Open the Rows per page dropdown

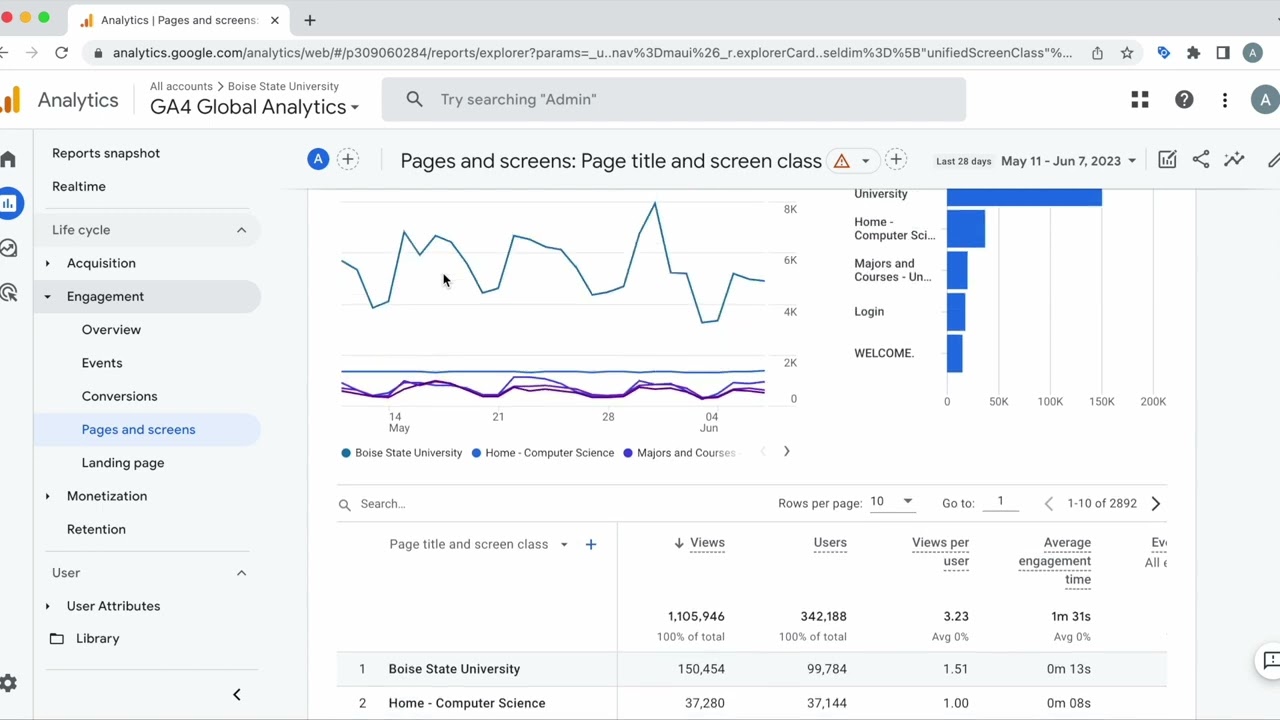point(892,502)
